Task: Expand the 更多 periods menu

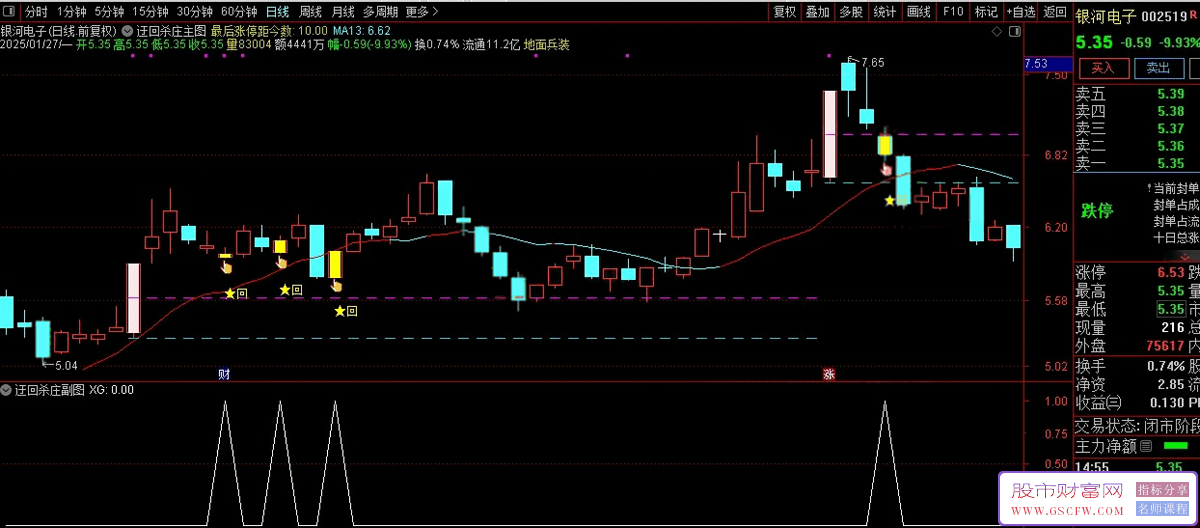Action: 422,12
